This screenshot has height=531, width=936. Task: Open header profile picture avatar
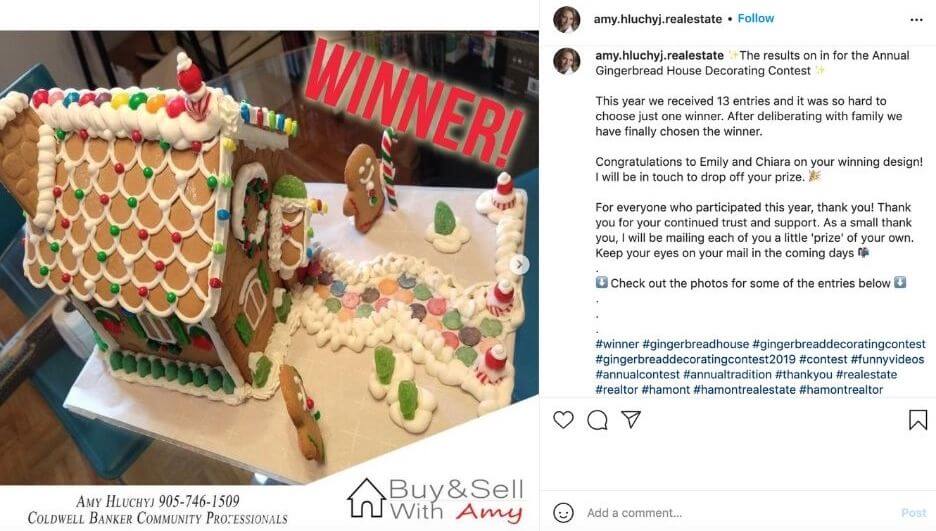566,19
